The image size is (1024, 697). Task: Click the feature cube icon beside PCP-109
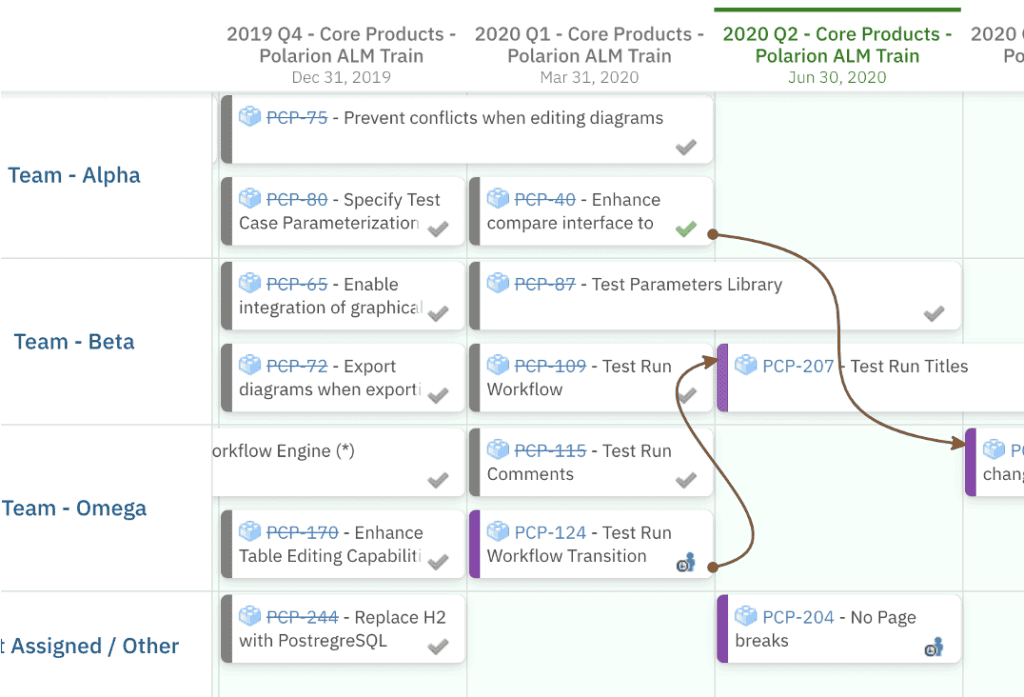[498, 364]
